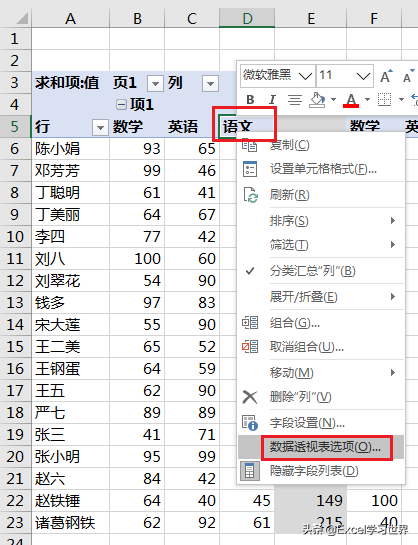
Task: Click the X delete icon
Action: pyautogui.click(x=250, y=397)
